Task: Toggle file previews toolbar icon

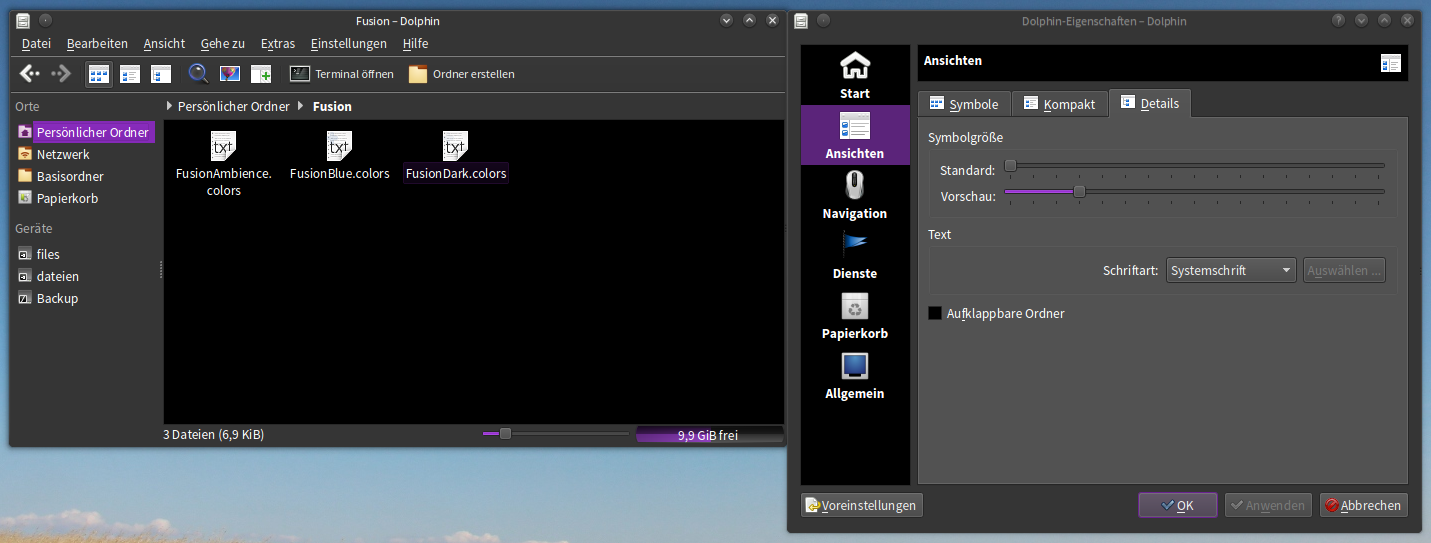Action: click(229, 73)
